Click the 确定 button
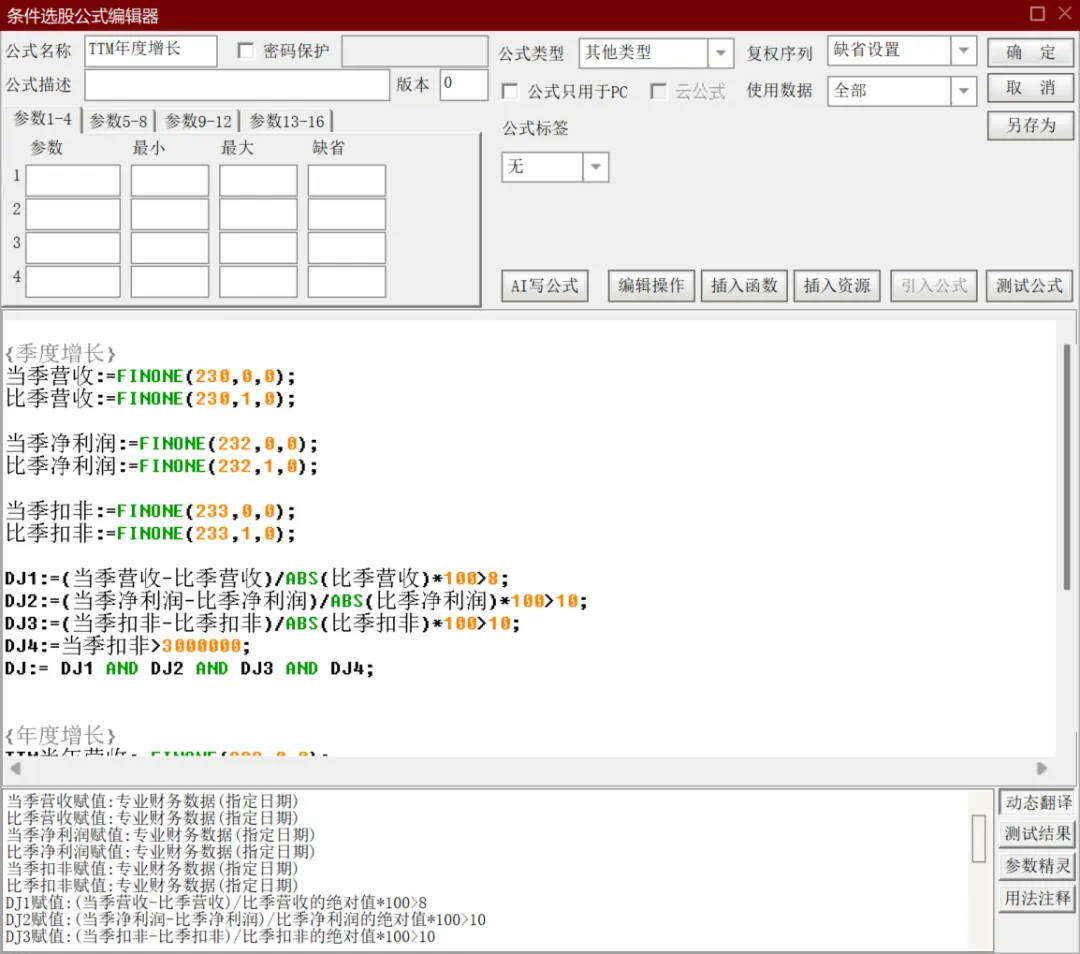The width and height of the screenshot is (1080, 954). (x=1030, y=52)
